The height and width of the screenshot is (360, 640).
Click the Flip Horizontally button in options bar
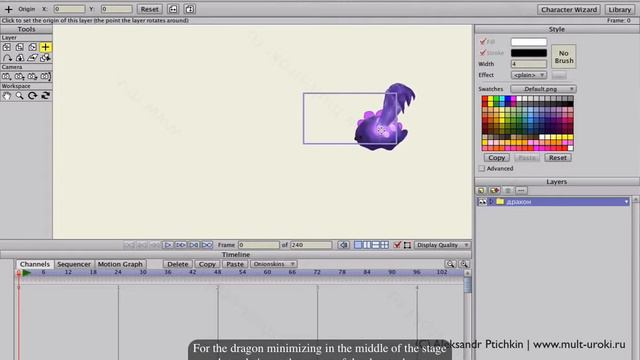click(173, 9)
